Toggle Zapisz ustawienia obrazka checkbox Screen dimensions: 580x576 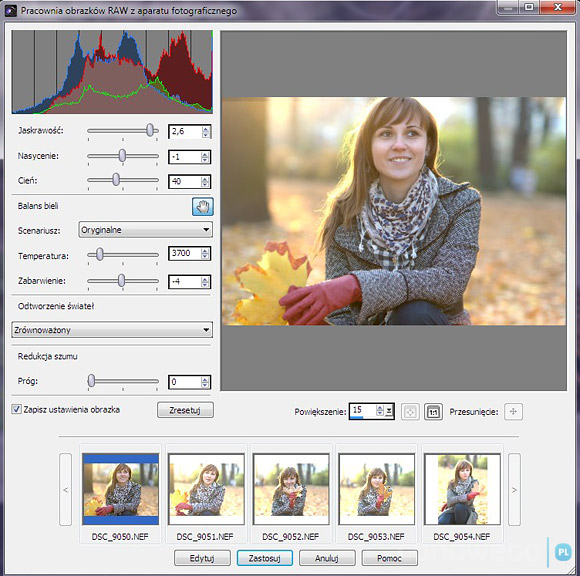[16, 409]
